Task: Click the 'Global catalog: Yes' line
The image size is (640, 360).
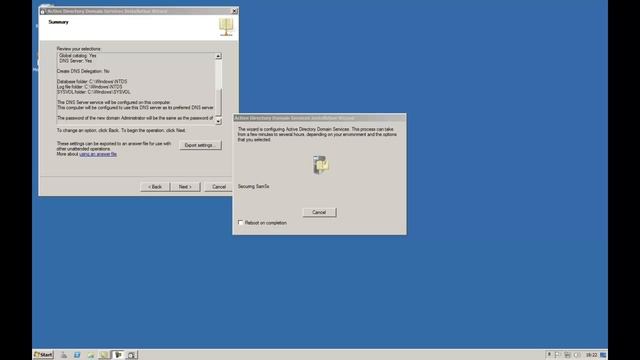Action: (x=78, y=56)
